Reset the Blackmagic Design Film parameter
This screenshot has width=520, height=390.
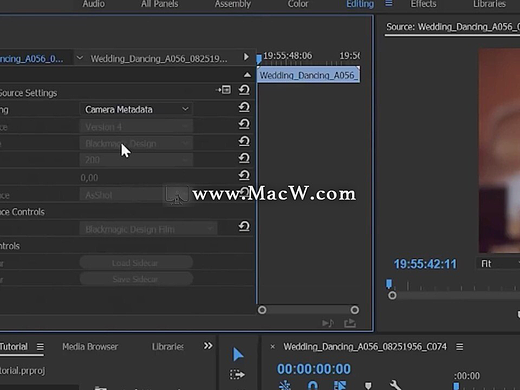pos(244,226)
